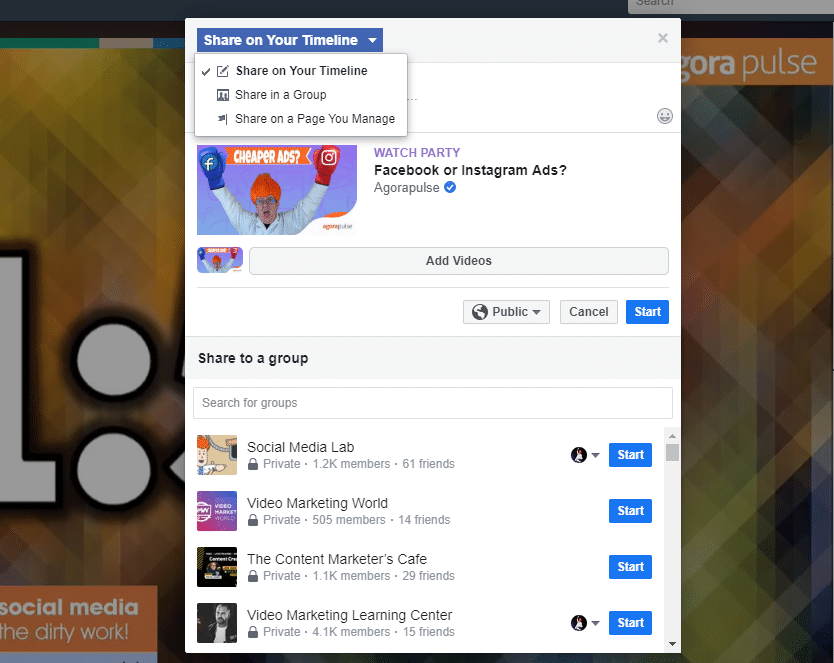Focus the Search for groups field
This screenshot has height=663, width=834.
(433, 403)
